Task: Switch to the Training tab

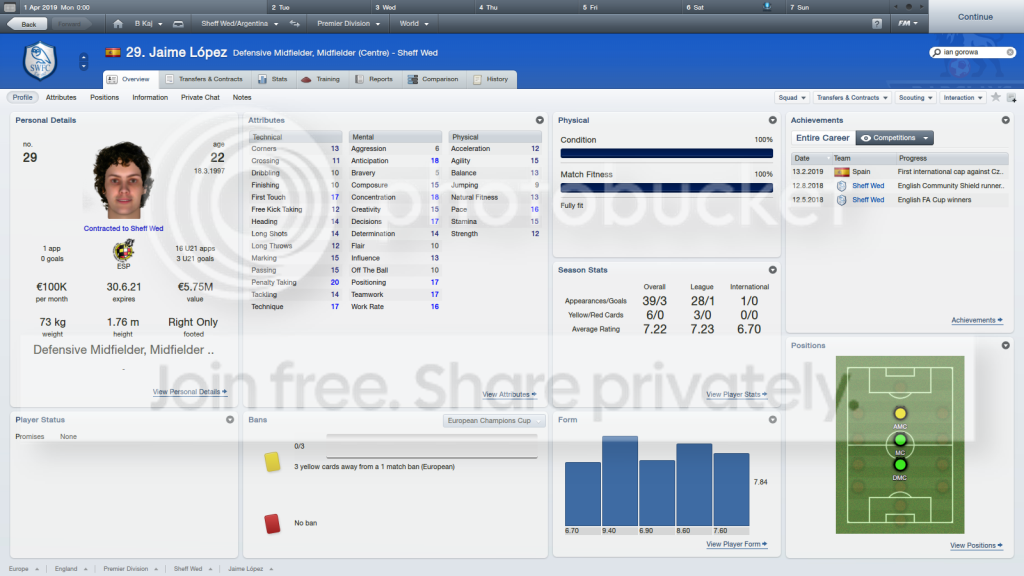Action: click(x=321, y=79)
